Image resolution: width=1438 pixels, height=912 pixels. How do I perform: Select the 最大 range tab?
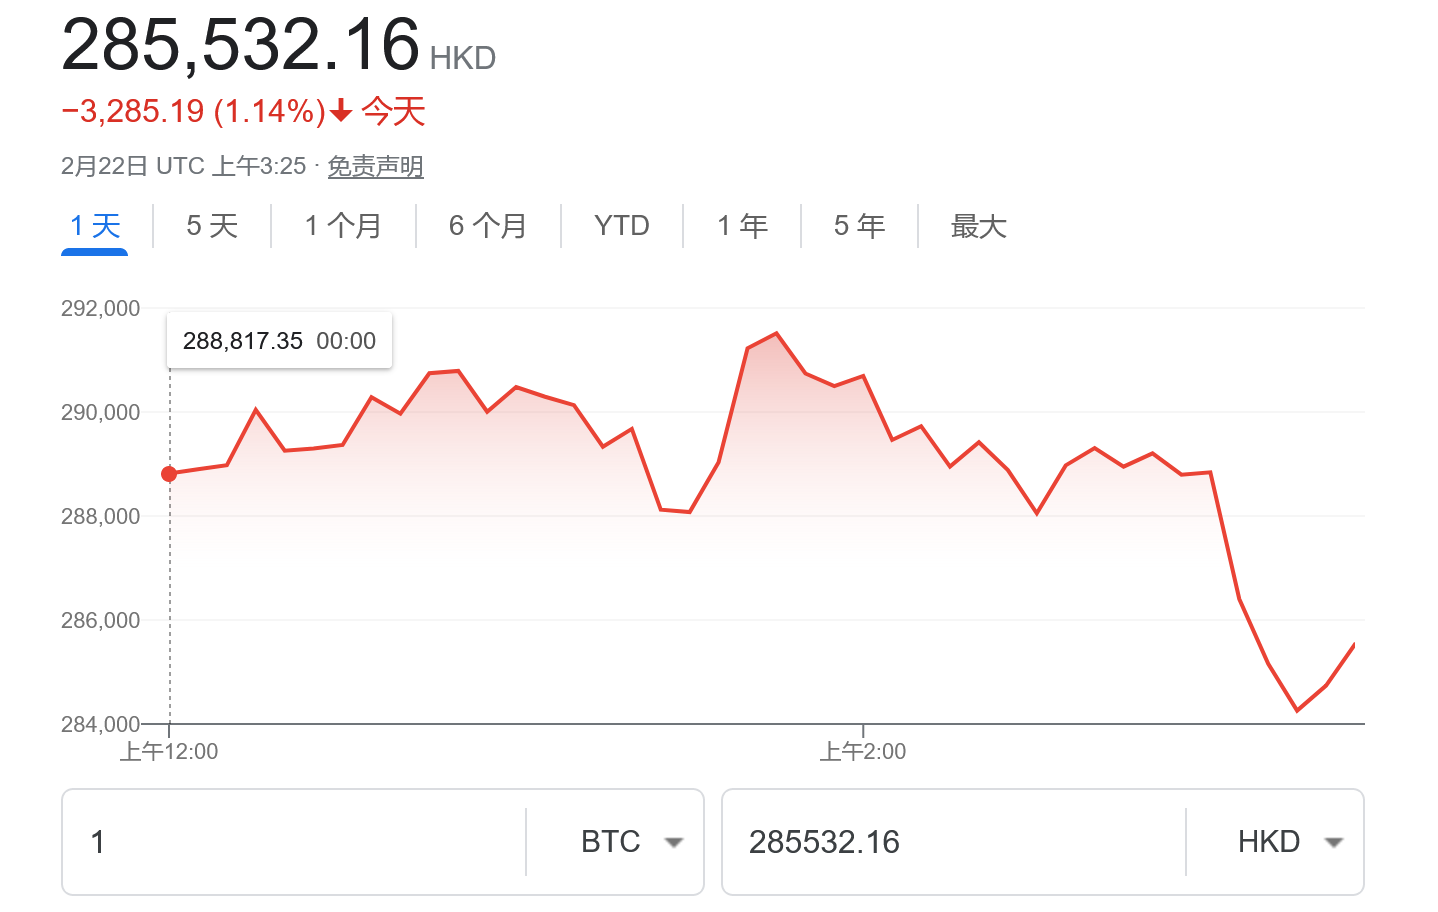978,226
